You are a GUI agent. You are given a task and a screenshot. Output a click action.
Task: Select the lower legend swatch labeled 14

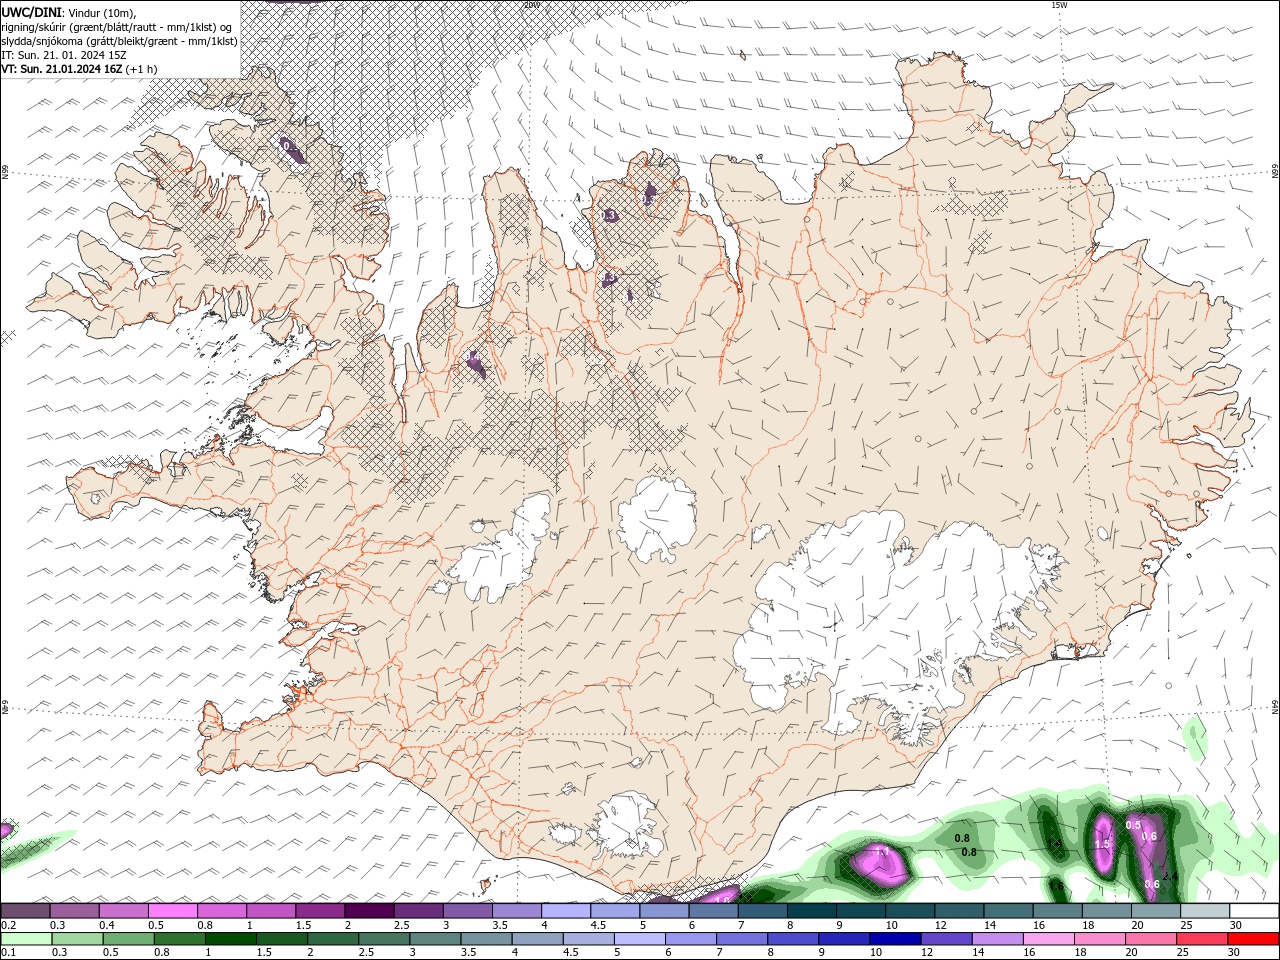point(996,939)
